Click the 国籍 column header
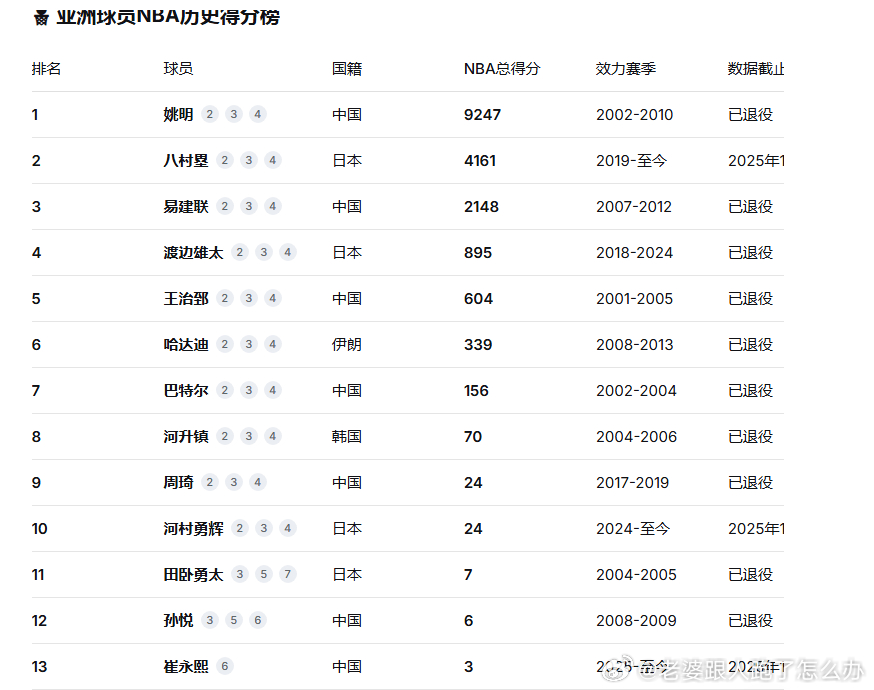This screenshot has height=690, width=874. click(x=347, y=69)
